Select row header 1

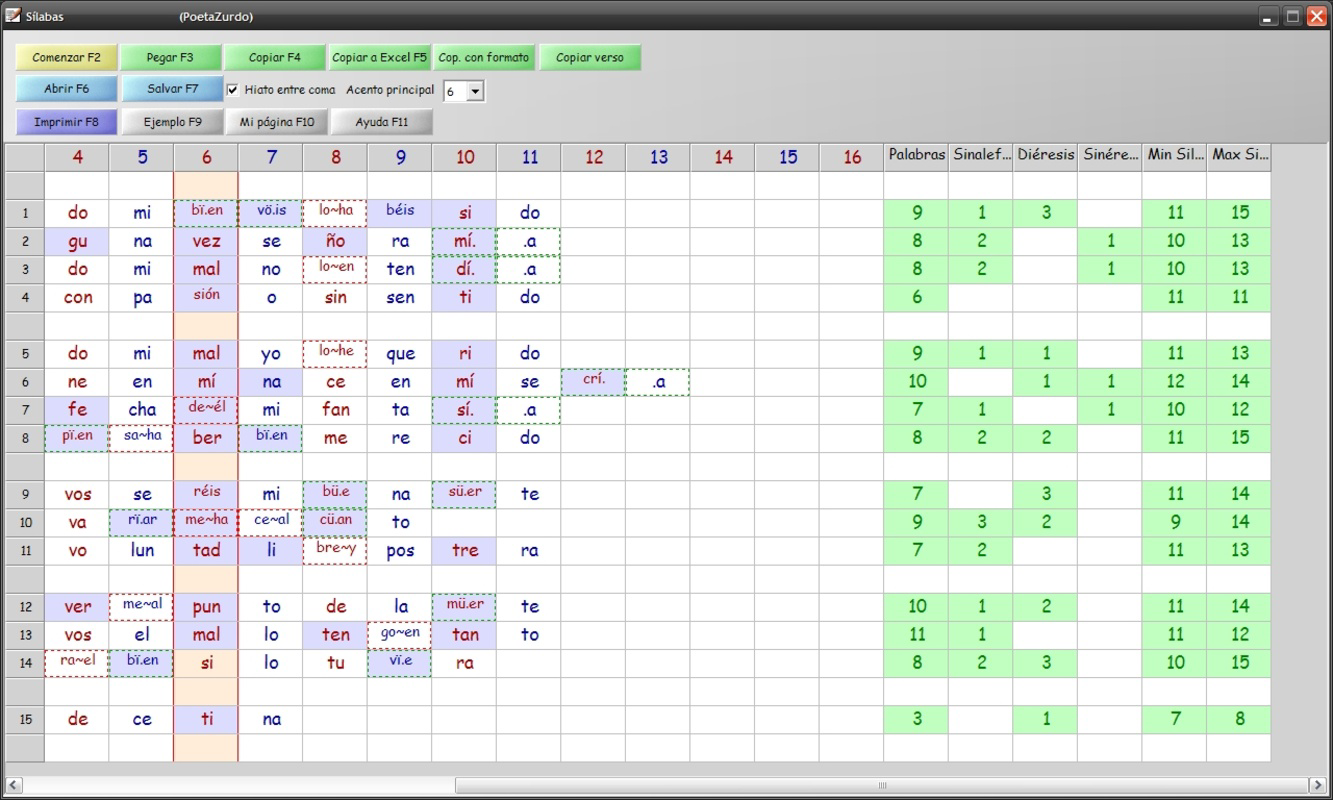pyautogui.click(x=25, y=213)
